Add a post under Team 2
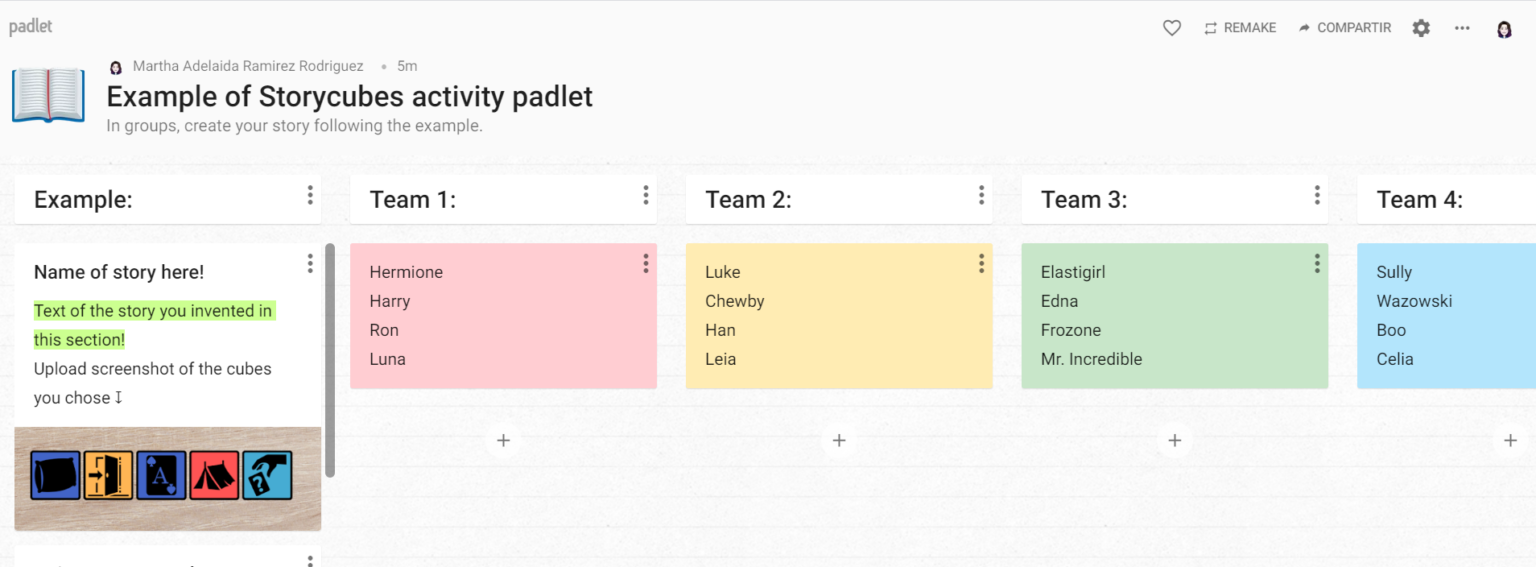 coord(839,440)
